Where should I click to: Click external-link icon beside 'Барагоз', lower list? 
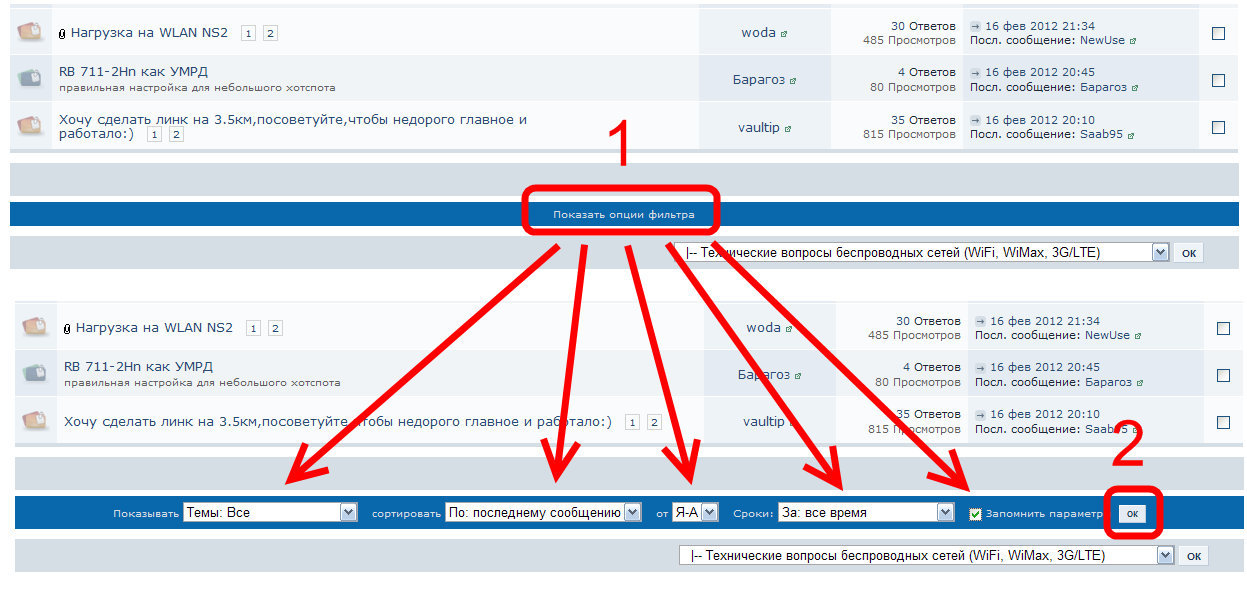798,376
